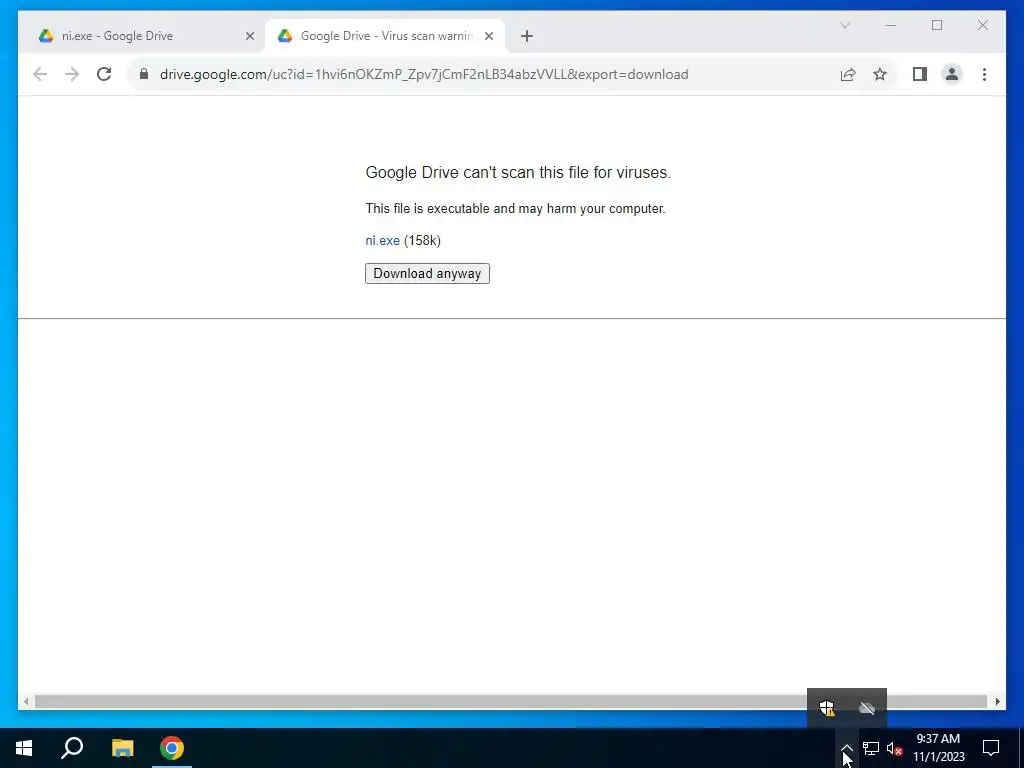Click the Download anyway button
Image resolution: width=1024 pixels, height=768 pixels.
[427, 274]
